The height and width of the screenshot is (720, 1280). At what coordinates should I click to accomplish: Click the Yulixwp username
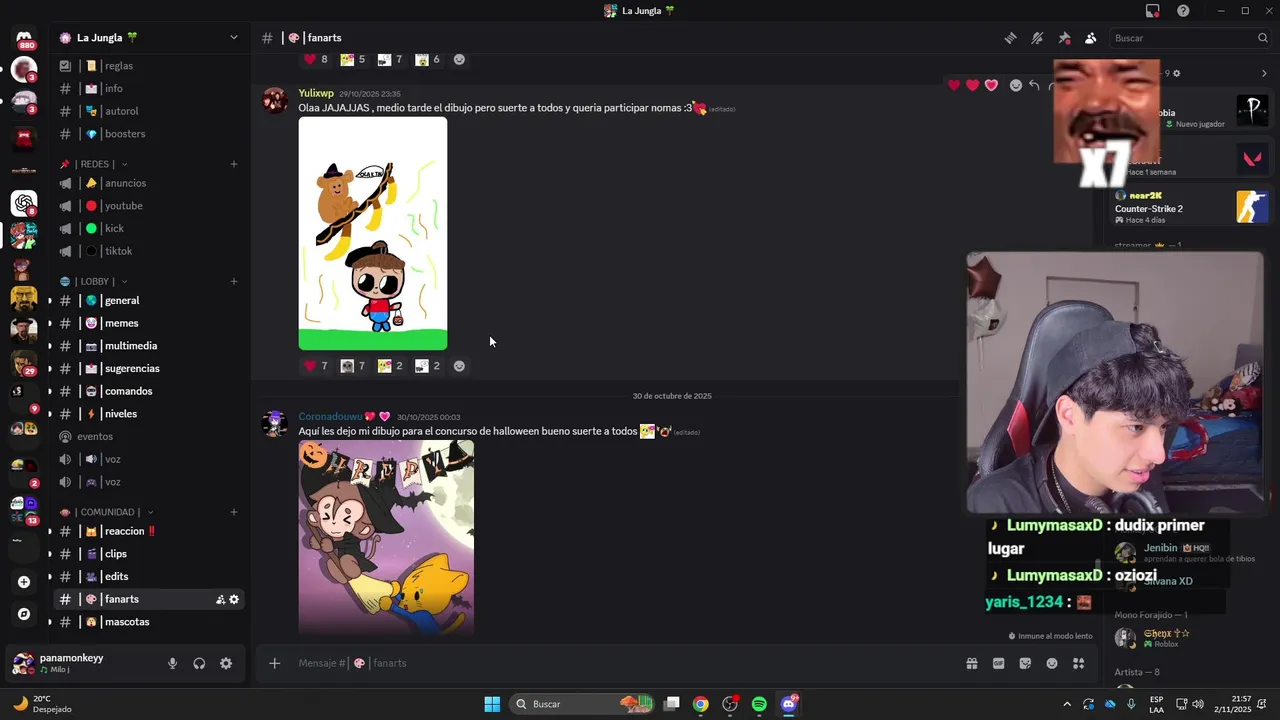[316, 93]
